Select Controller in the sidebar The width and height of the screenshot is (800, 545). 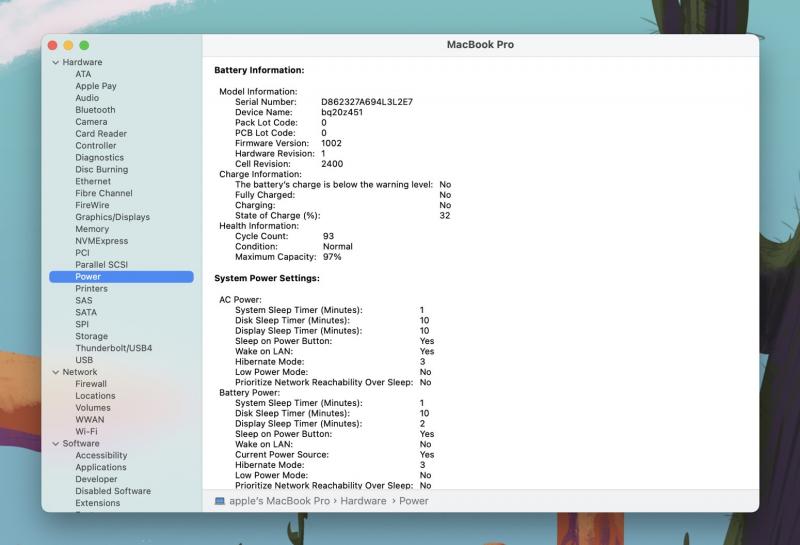[96, 145]
